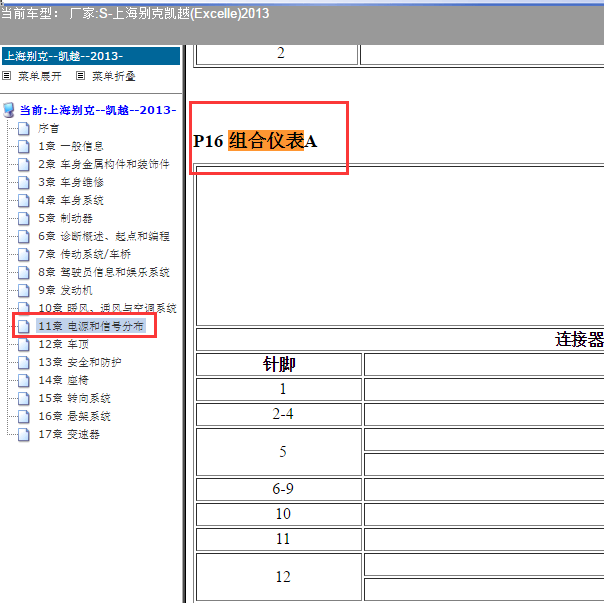
Task: Click the page icon next to 17章 变速器
Action: pos(23,434)
